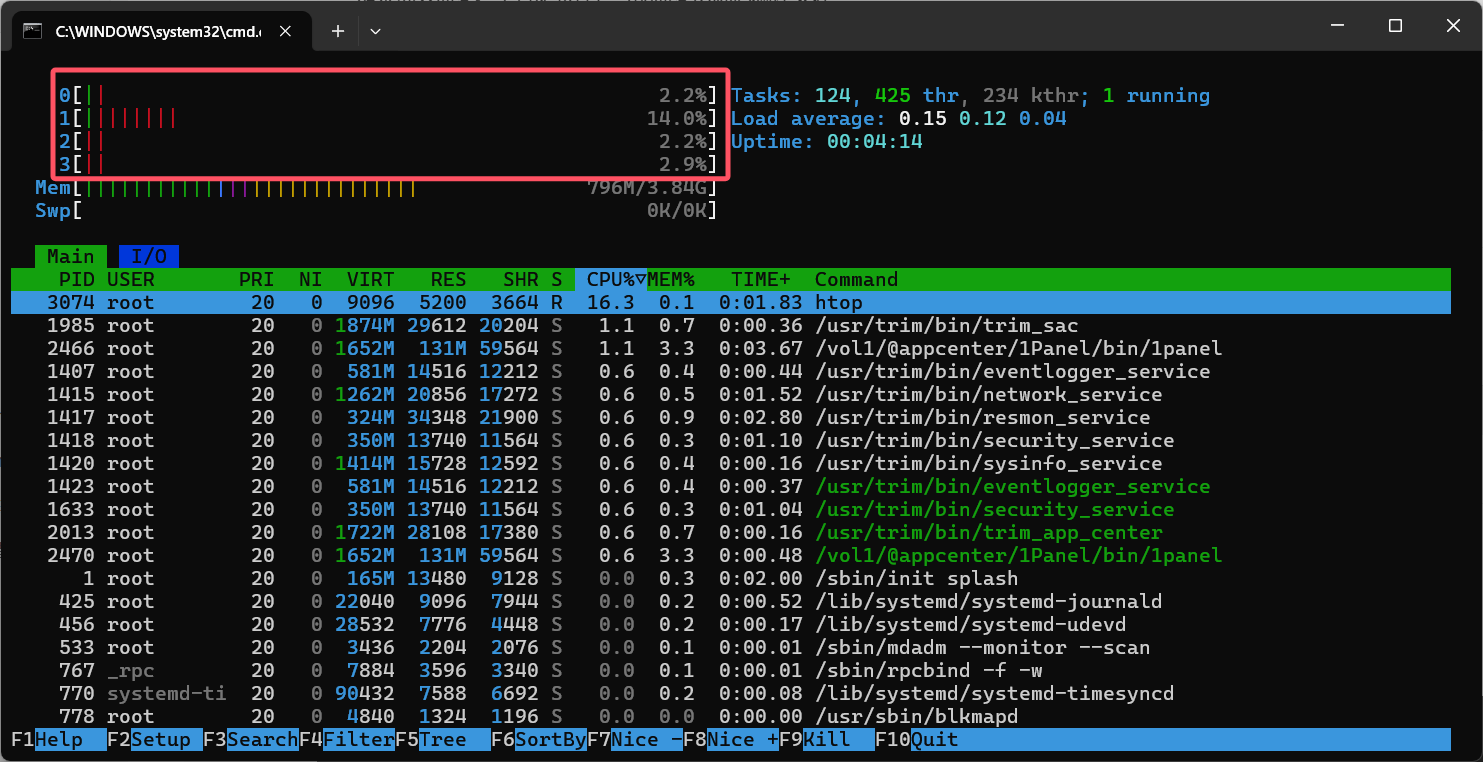This screenshot has width=1483, height=762.
Task: Sort by the SHR column header
Action: (x=521, y=279)
